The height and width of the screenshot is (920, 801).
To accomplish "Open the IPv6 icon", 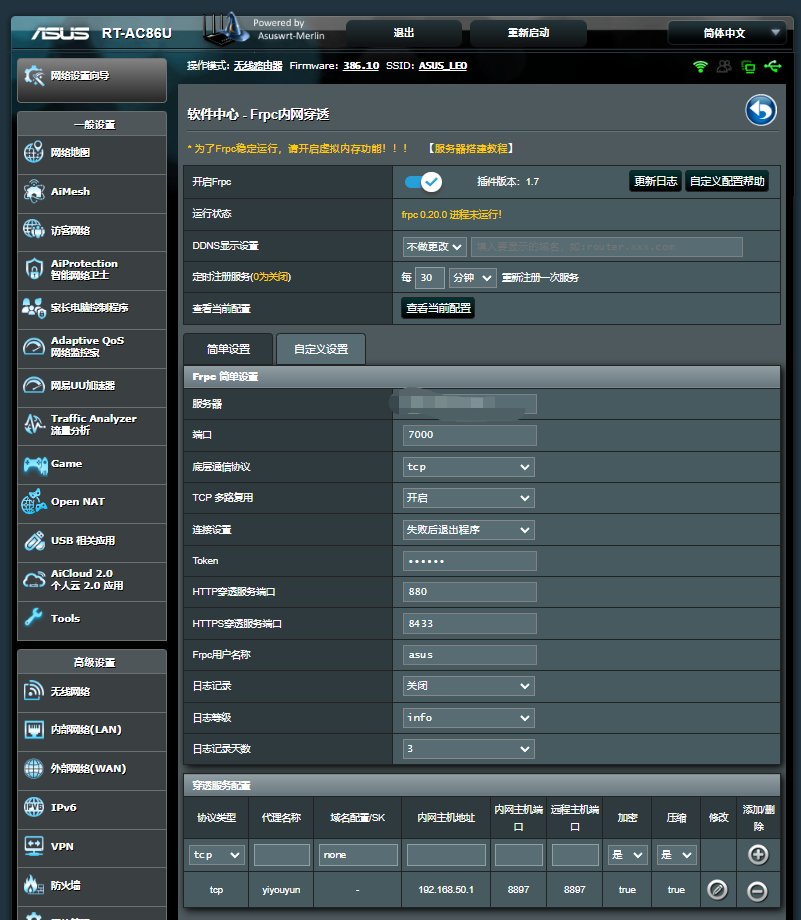I will tap(33, 807).
